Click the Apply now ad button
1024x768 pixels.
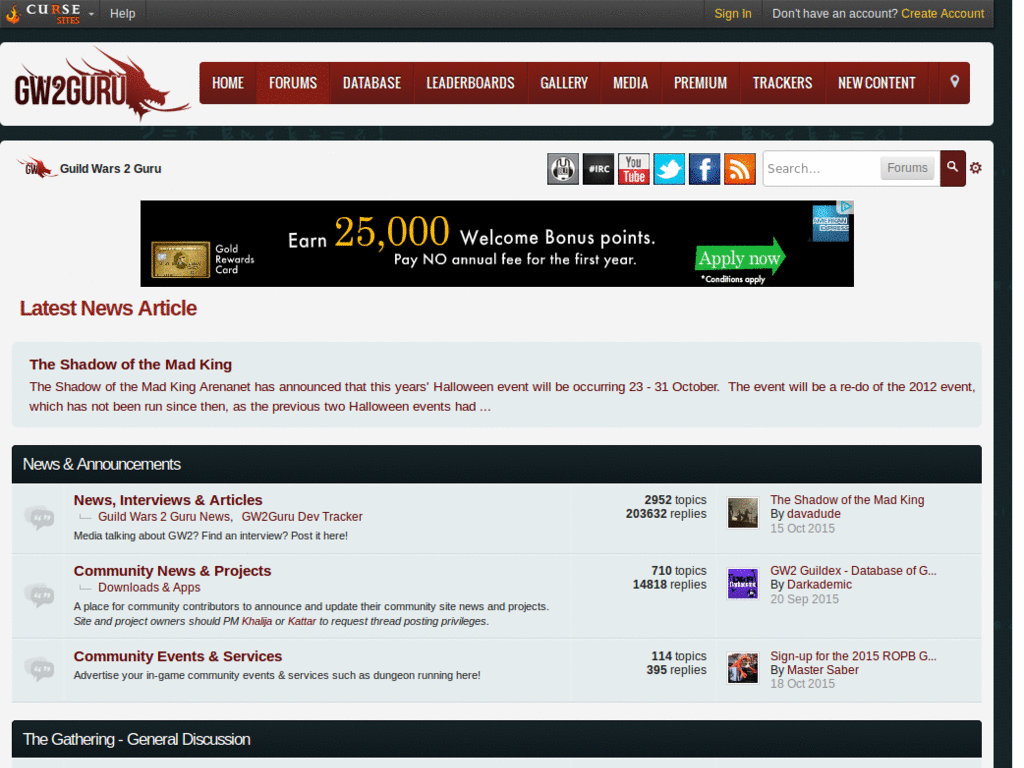[740, 259]
